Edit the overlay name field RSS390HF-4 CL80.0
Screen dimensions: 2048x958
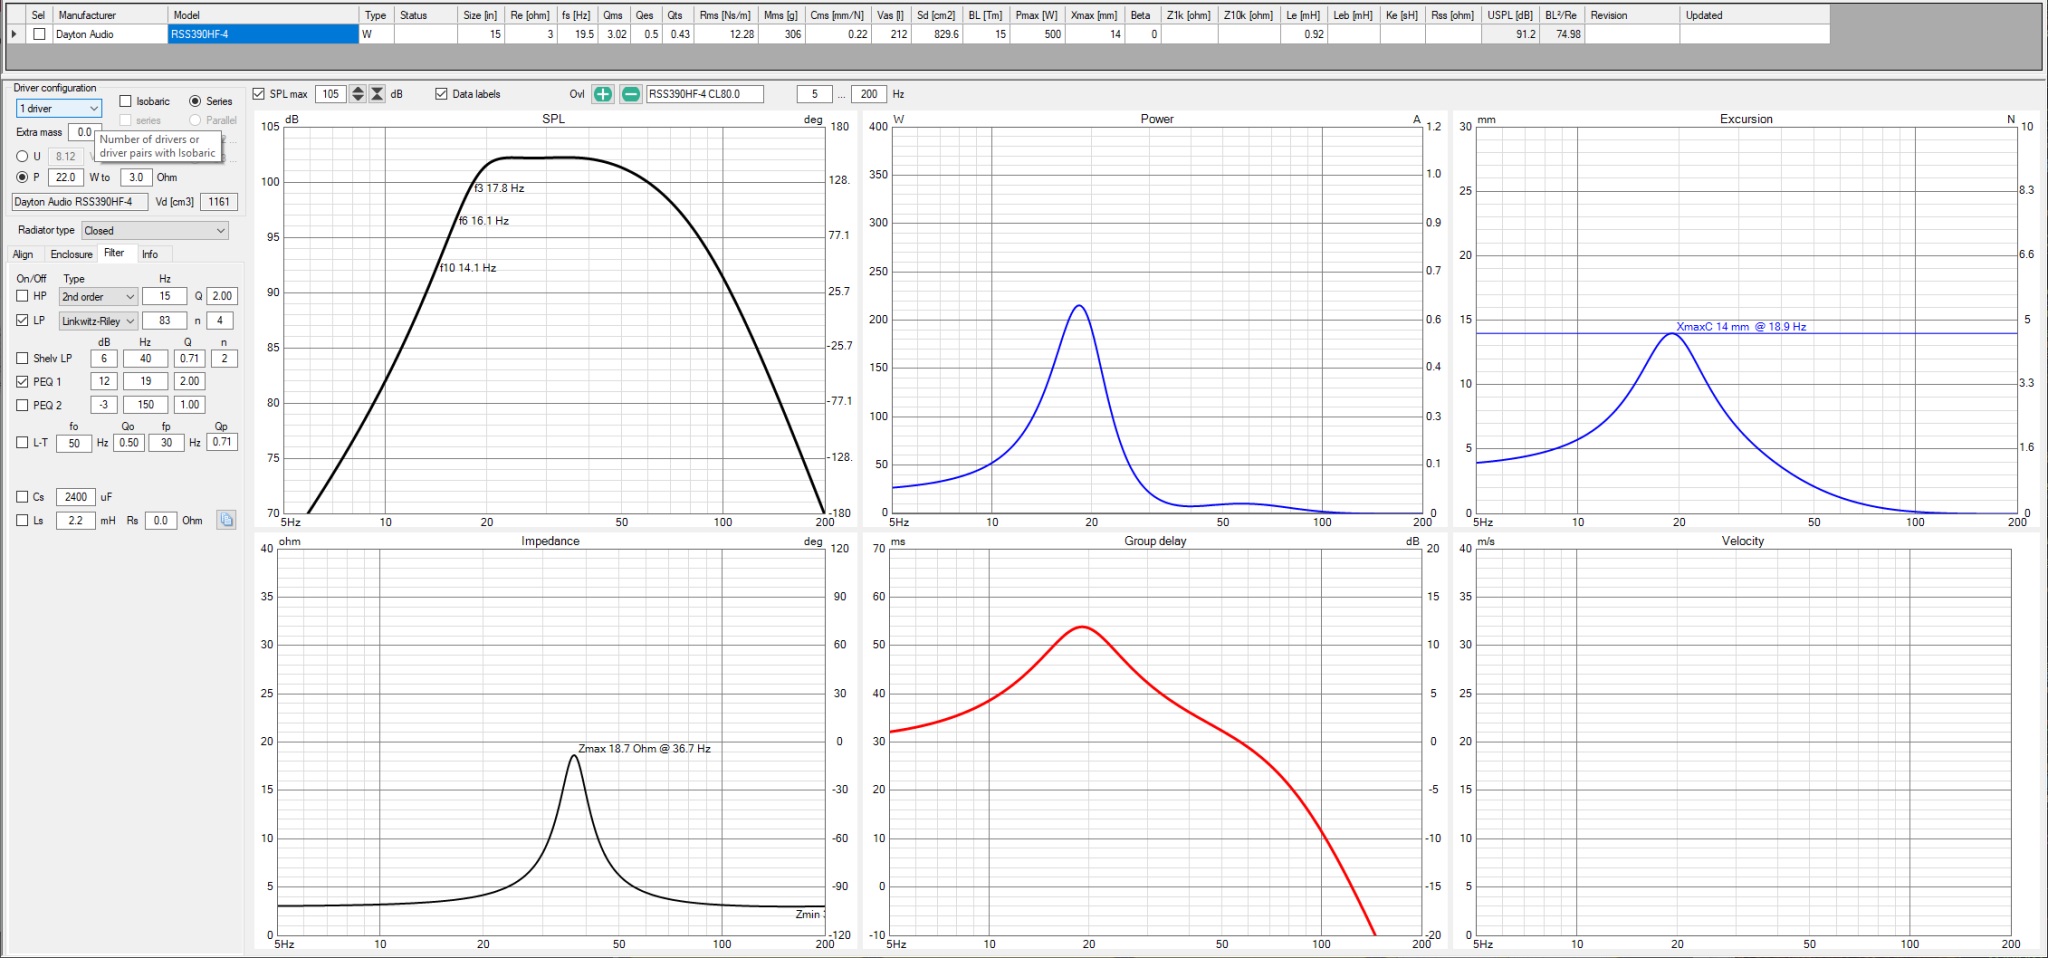point(705,94)
